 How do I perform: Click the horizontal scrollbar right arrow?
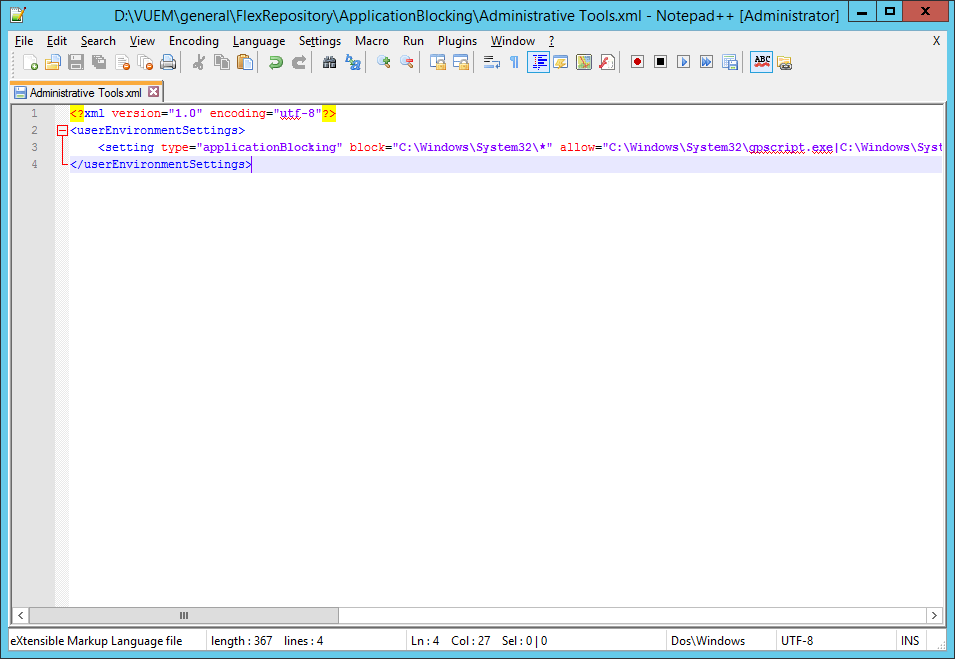pos(934,615)
